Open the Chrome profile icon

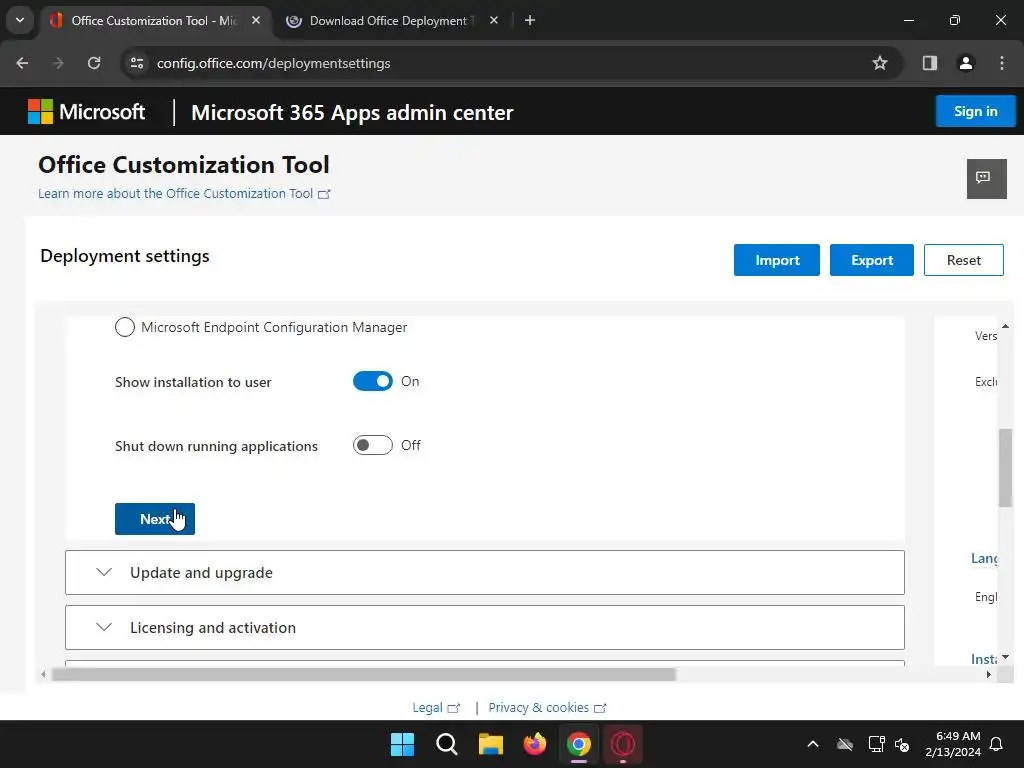pos(966,63)
